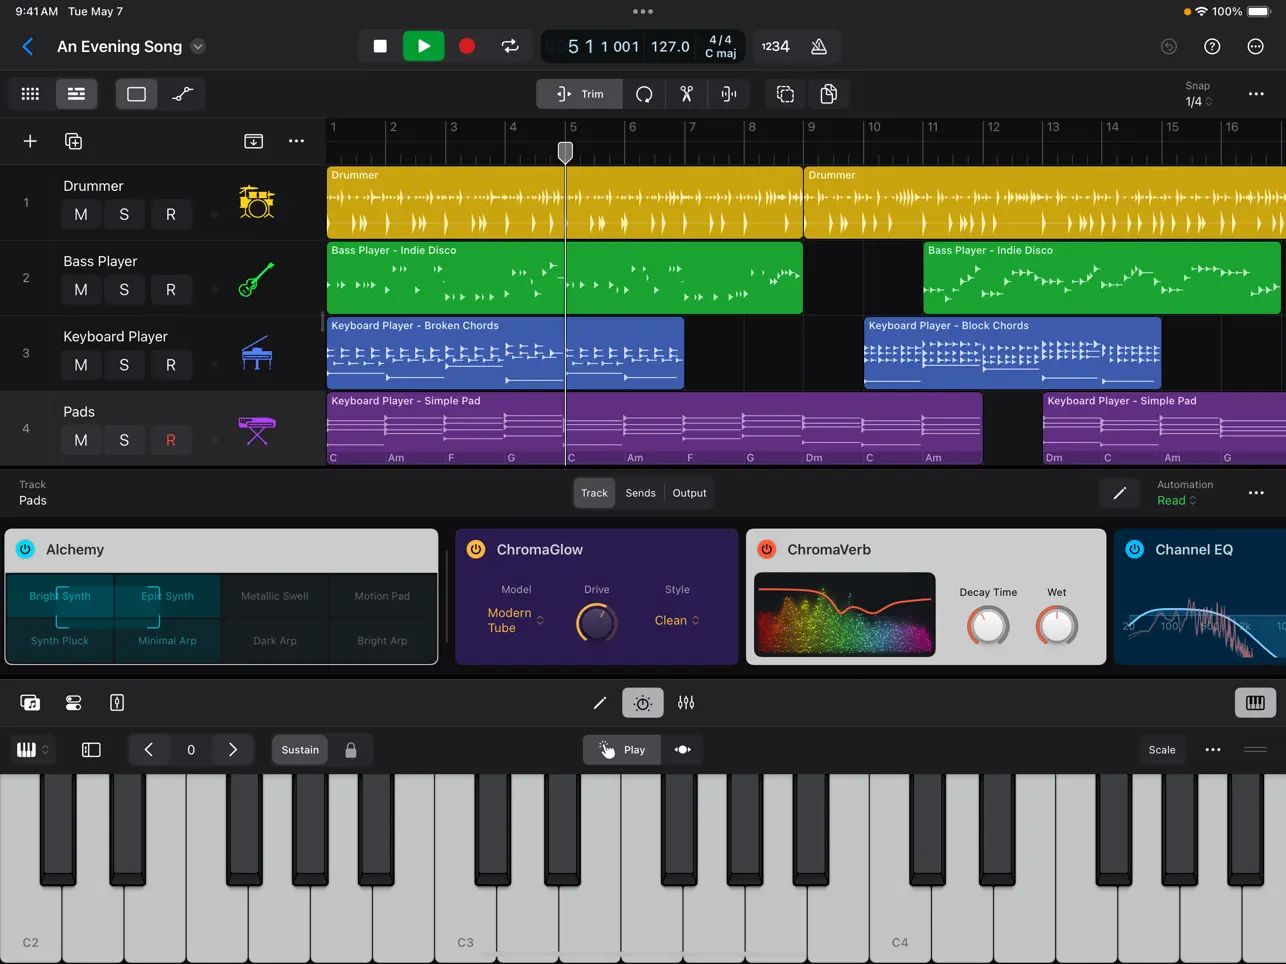Change ChromaGlow Style from Clean

(x=675, y=620)
